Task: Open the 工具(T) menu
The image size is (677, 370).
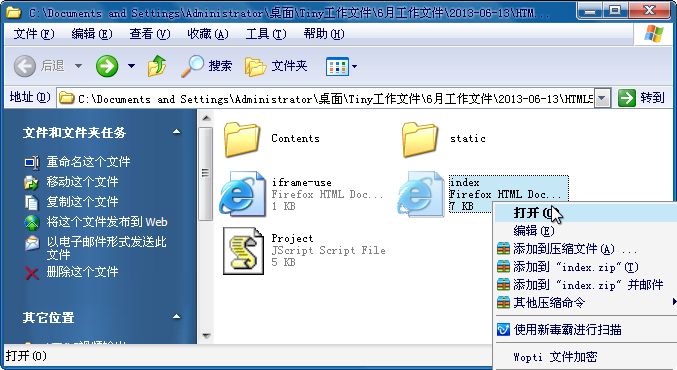Action: tap(266, 33)
